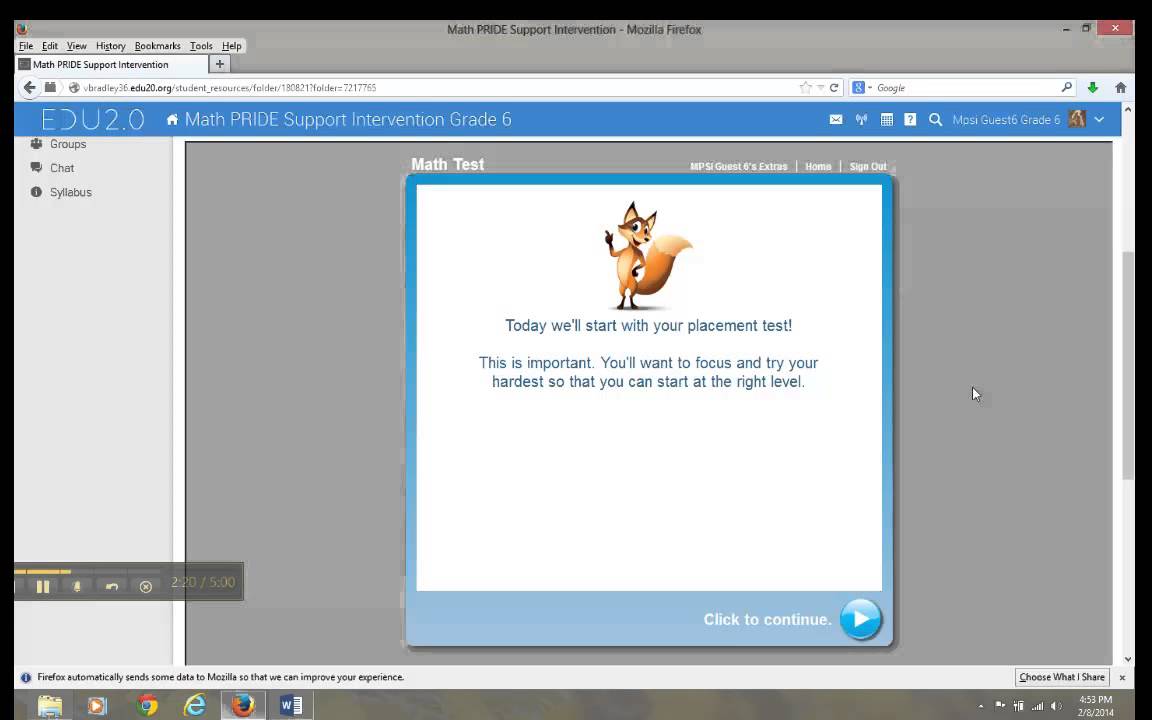Click the scroll down arrow of page

1128,660
